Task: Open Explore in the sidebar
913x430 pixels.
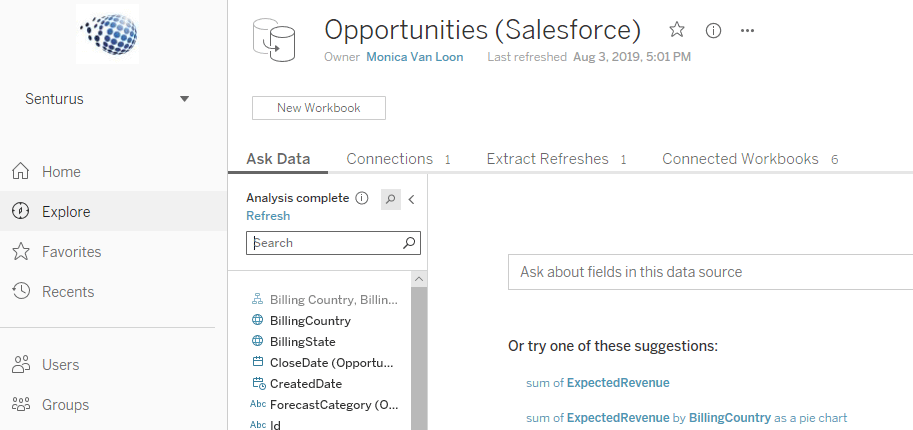Action: tap(66, 212)
